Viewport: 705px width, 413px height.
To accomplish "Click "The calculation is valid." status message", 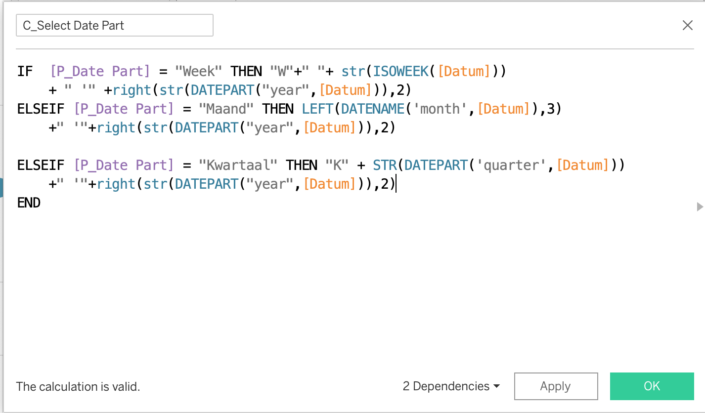I will coord(78,386).
